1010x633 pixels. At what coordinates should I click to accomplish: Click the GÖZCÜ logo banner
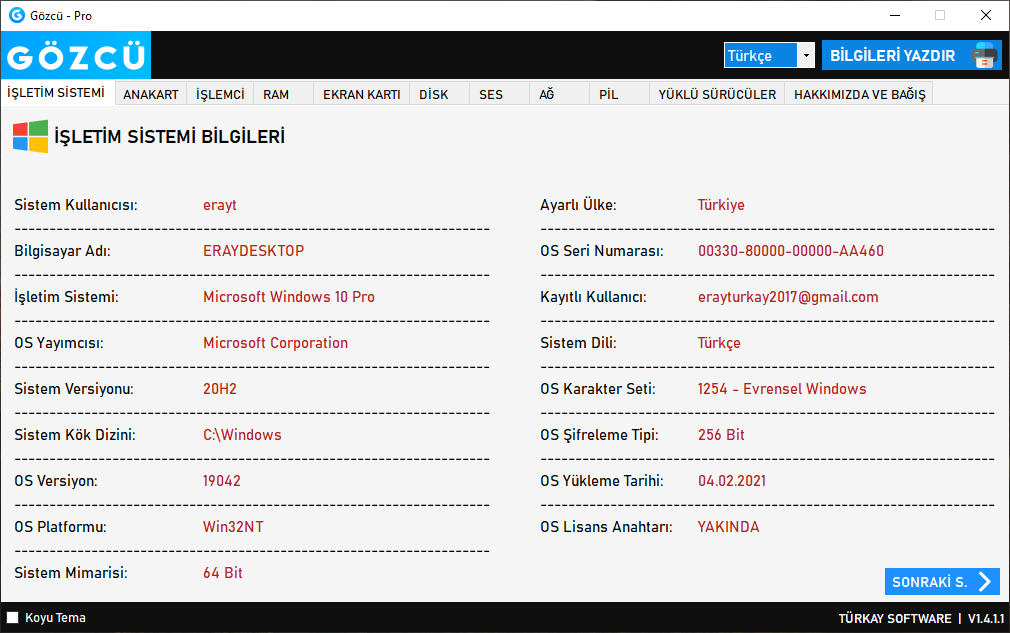pos(76,55)
